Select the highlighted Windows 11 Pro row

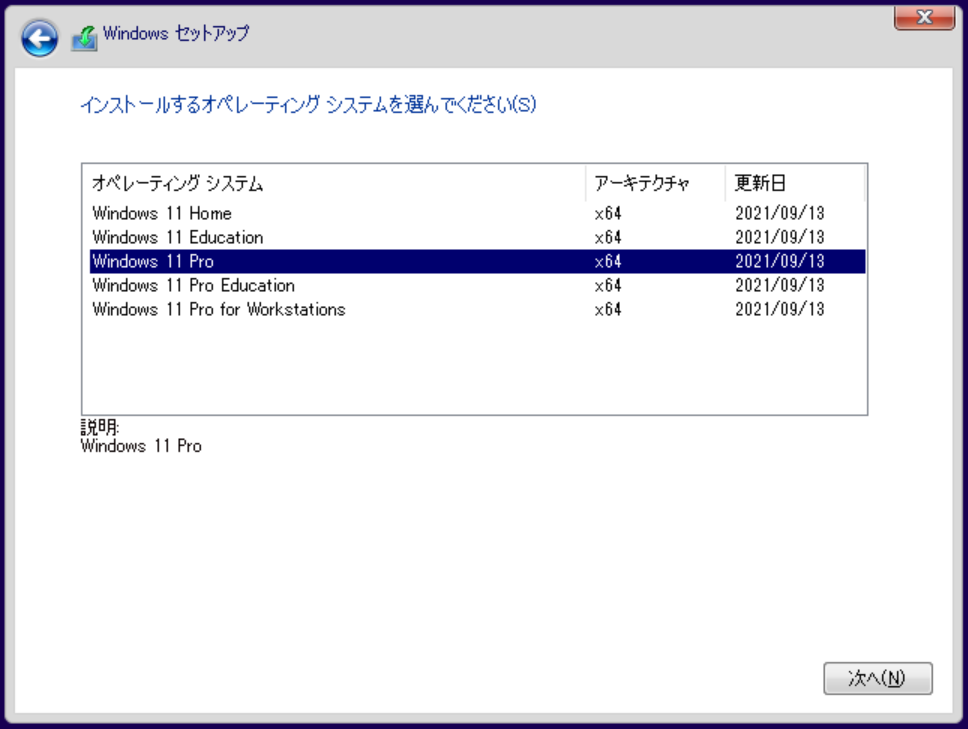477,262
